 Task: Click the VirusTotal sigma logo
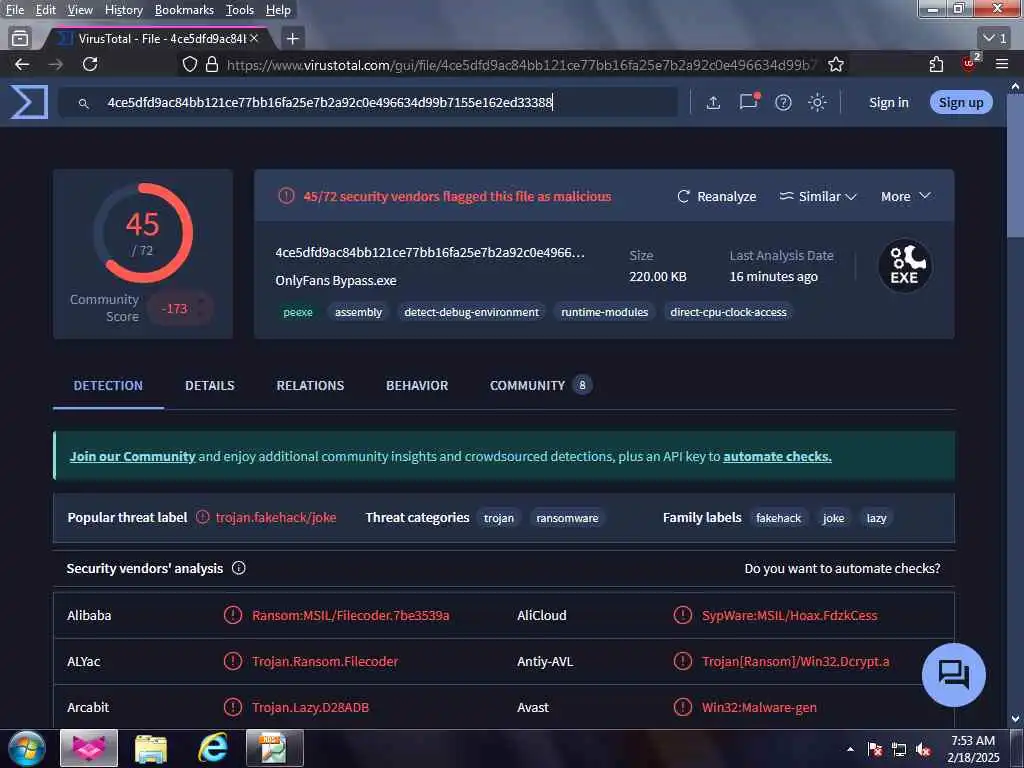tap(29, 102)
